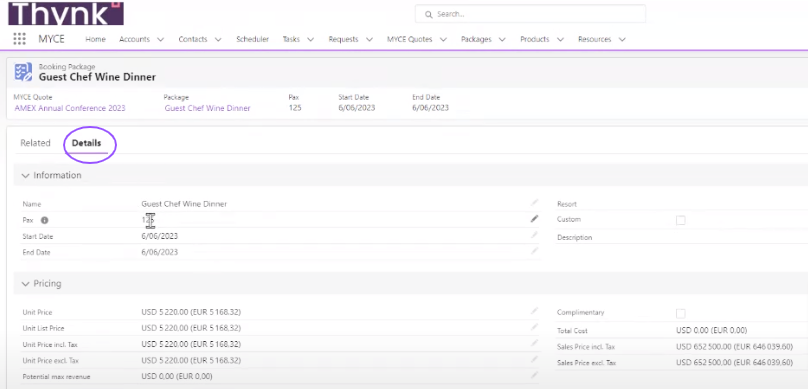Viewport: 808px width, 389px height.
Task: Open the app launcher grid icon
Action: (19, 39)
